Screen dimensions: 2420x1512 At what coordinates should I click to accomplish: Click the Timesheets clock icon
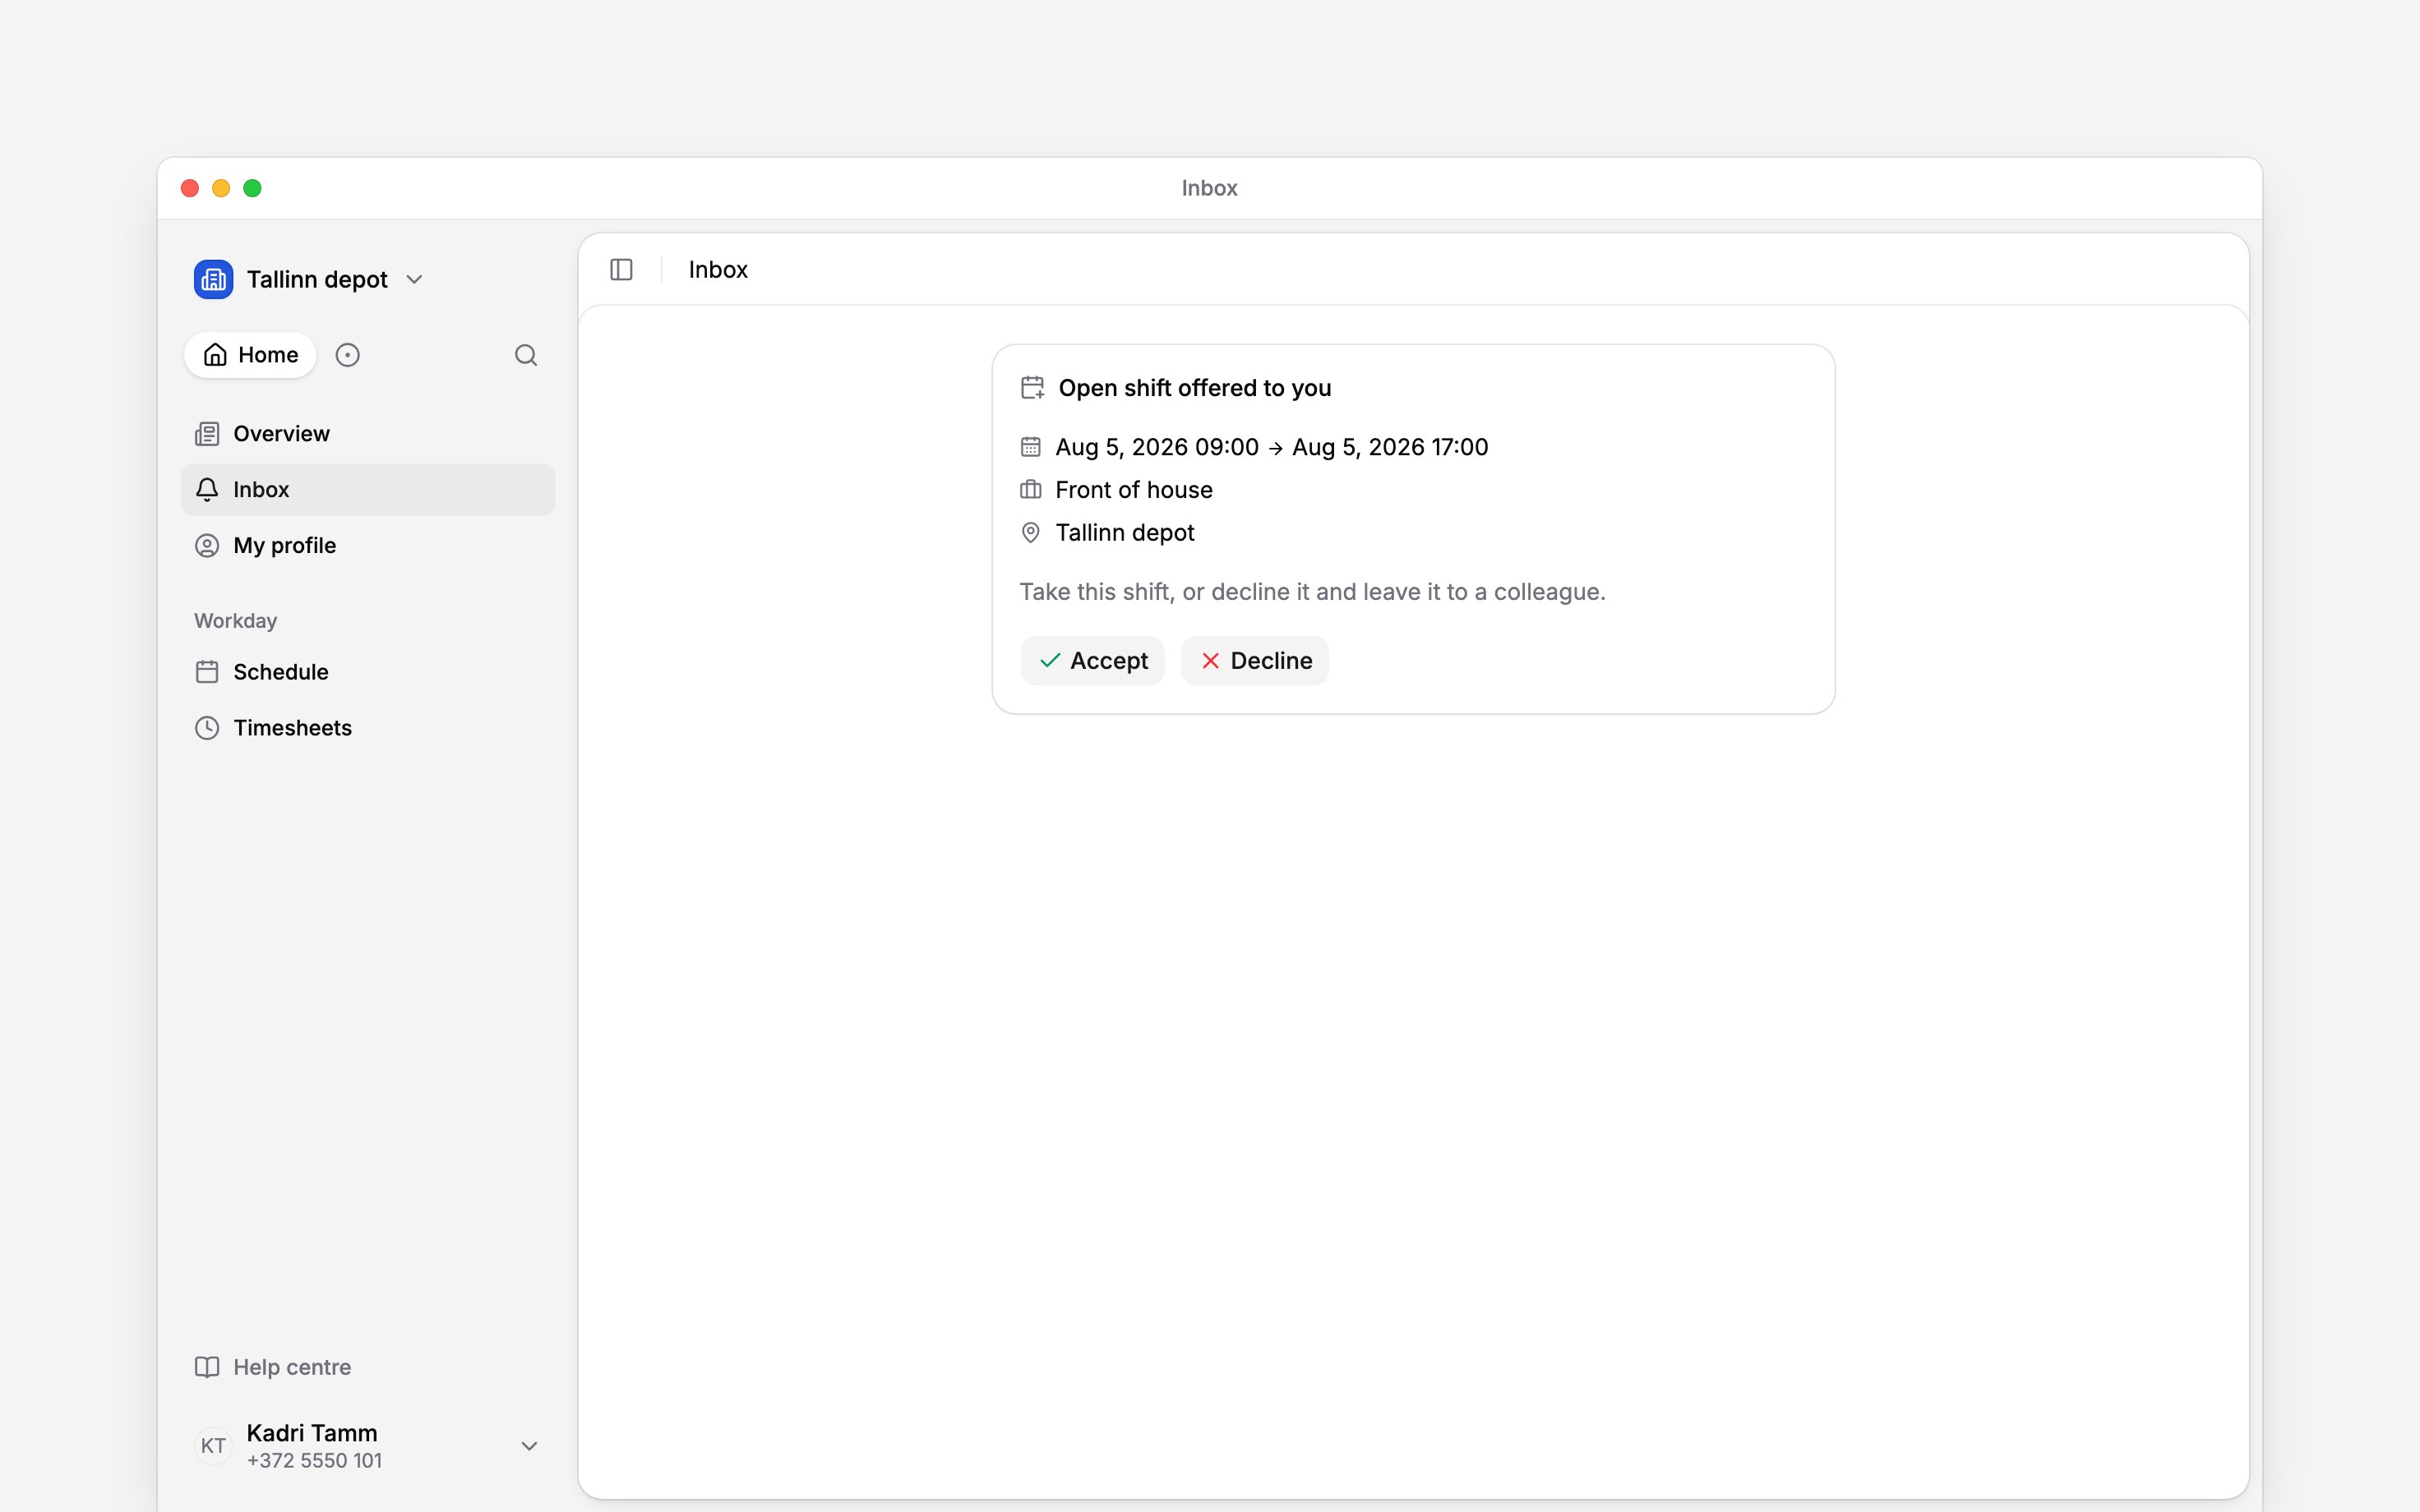coord(207,728)
